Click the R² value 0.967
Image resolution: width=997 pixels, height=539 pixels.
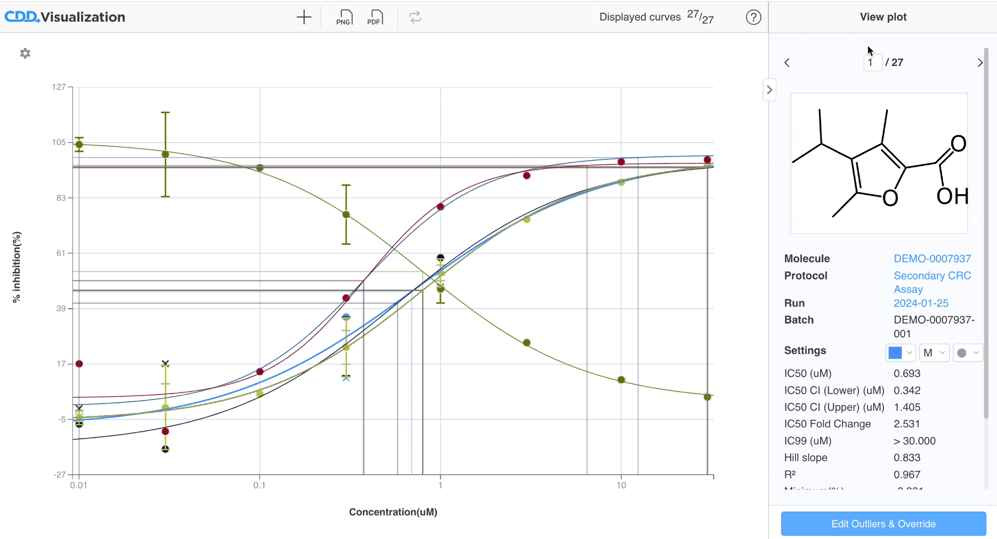[907, 474]
